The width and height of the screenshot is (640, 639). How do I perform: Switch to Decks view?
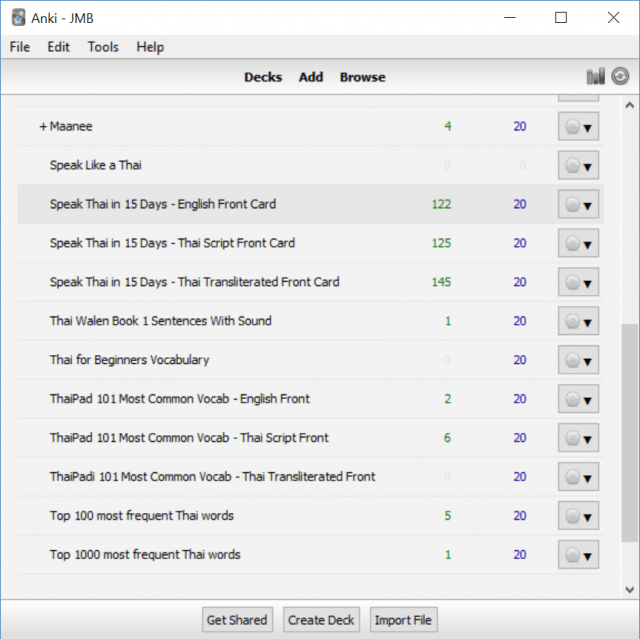(263, 77)
